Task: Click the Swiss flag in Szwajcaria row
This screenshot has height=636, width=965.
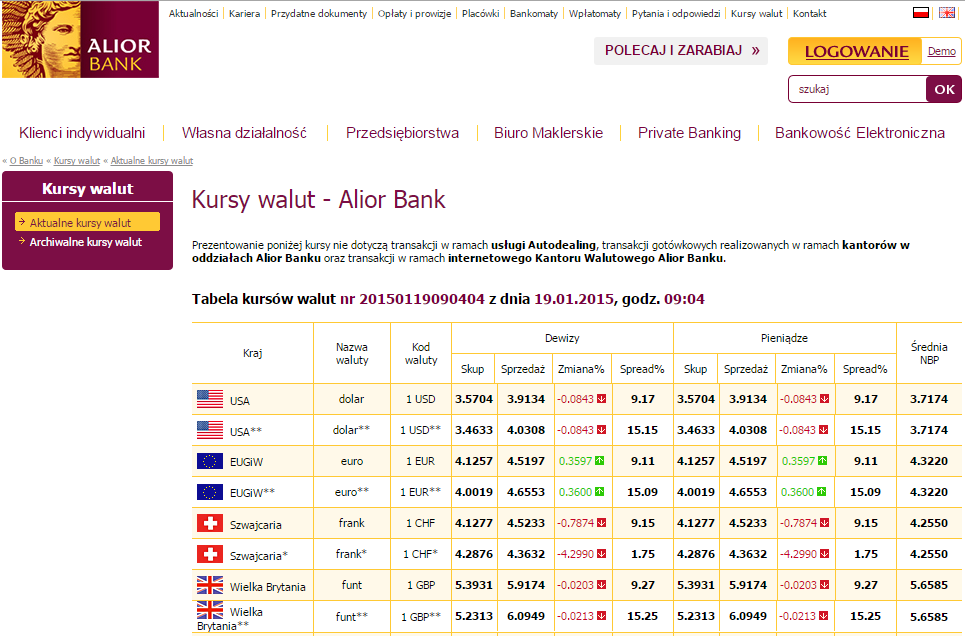Action: [210, 523]
